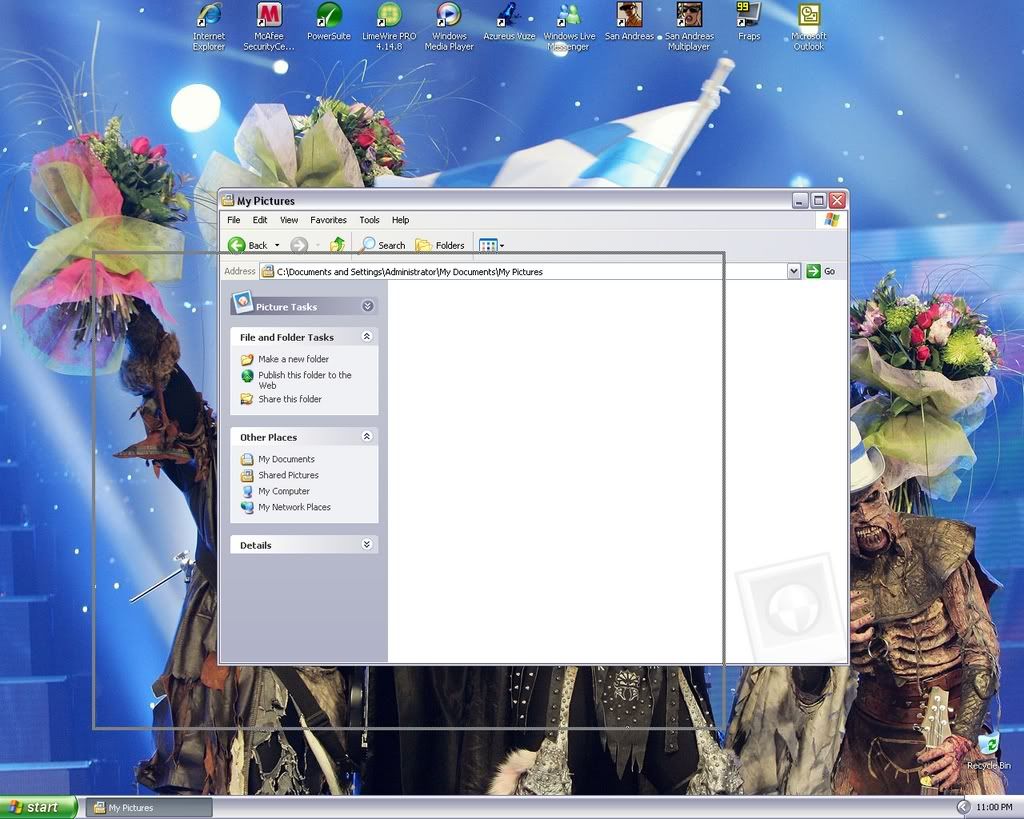
Task: Open the Search toolbar button
Action: coord(383,245)
